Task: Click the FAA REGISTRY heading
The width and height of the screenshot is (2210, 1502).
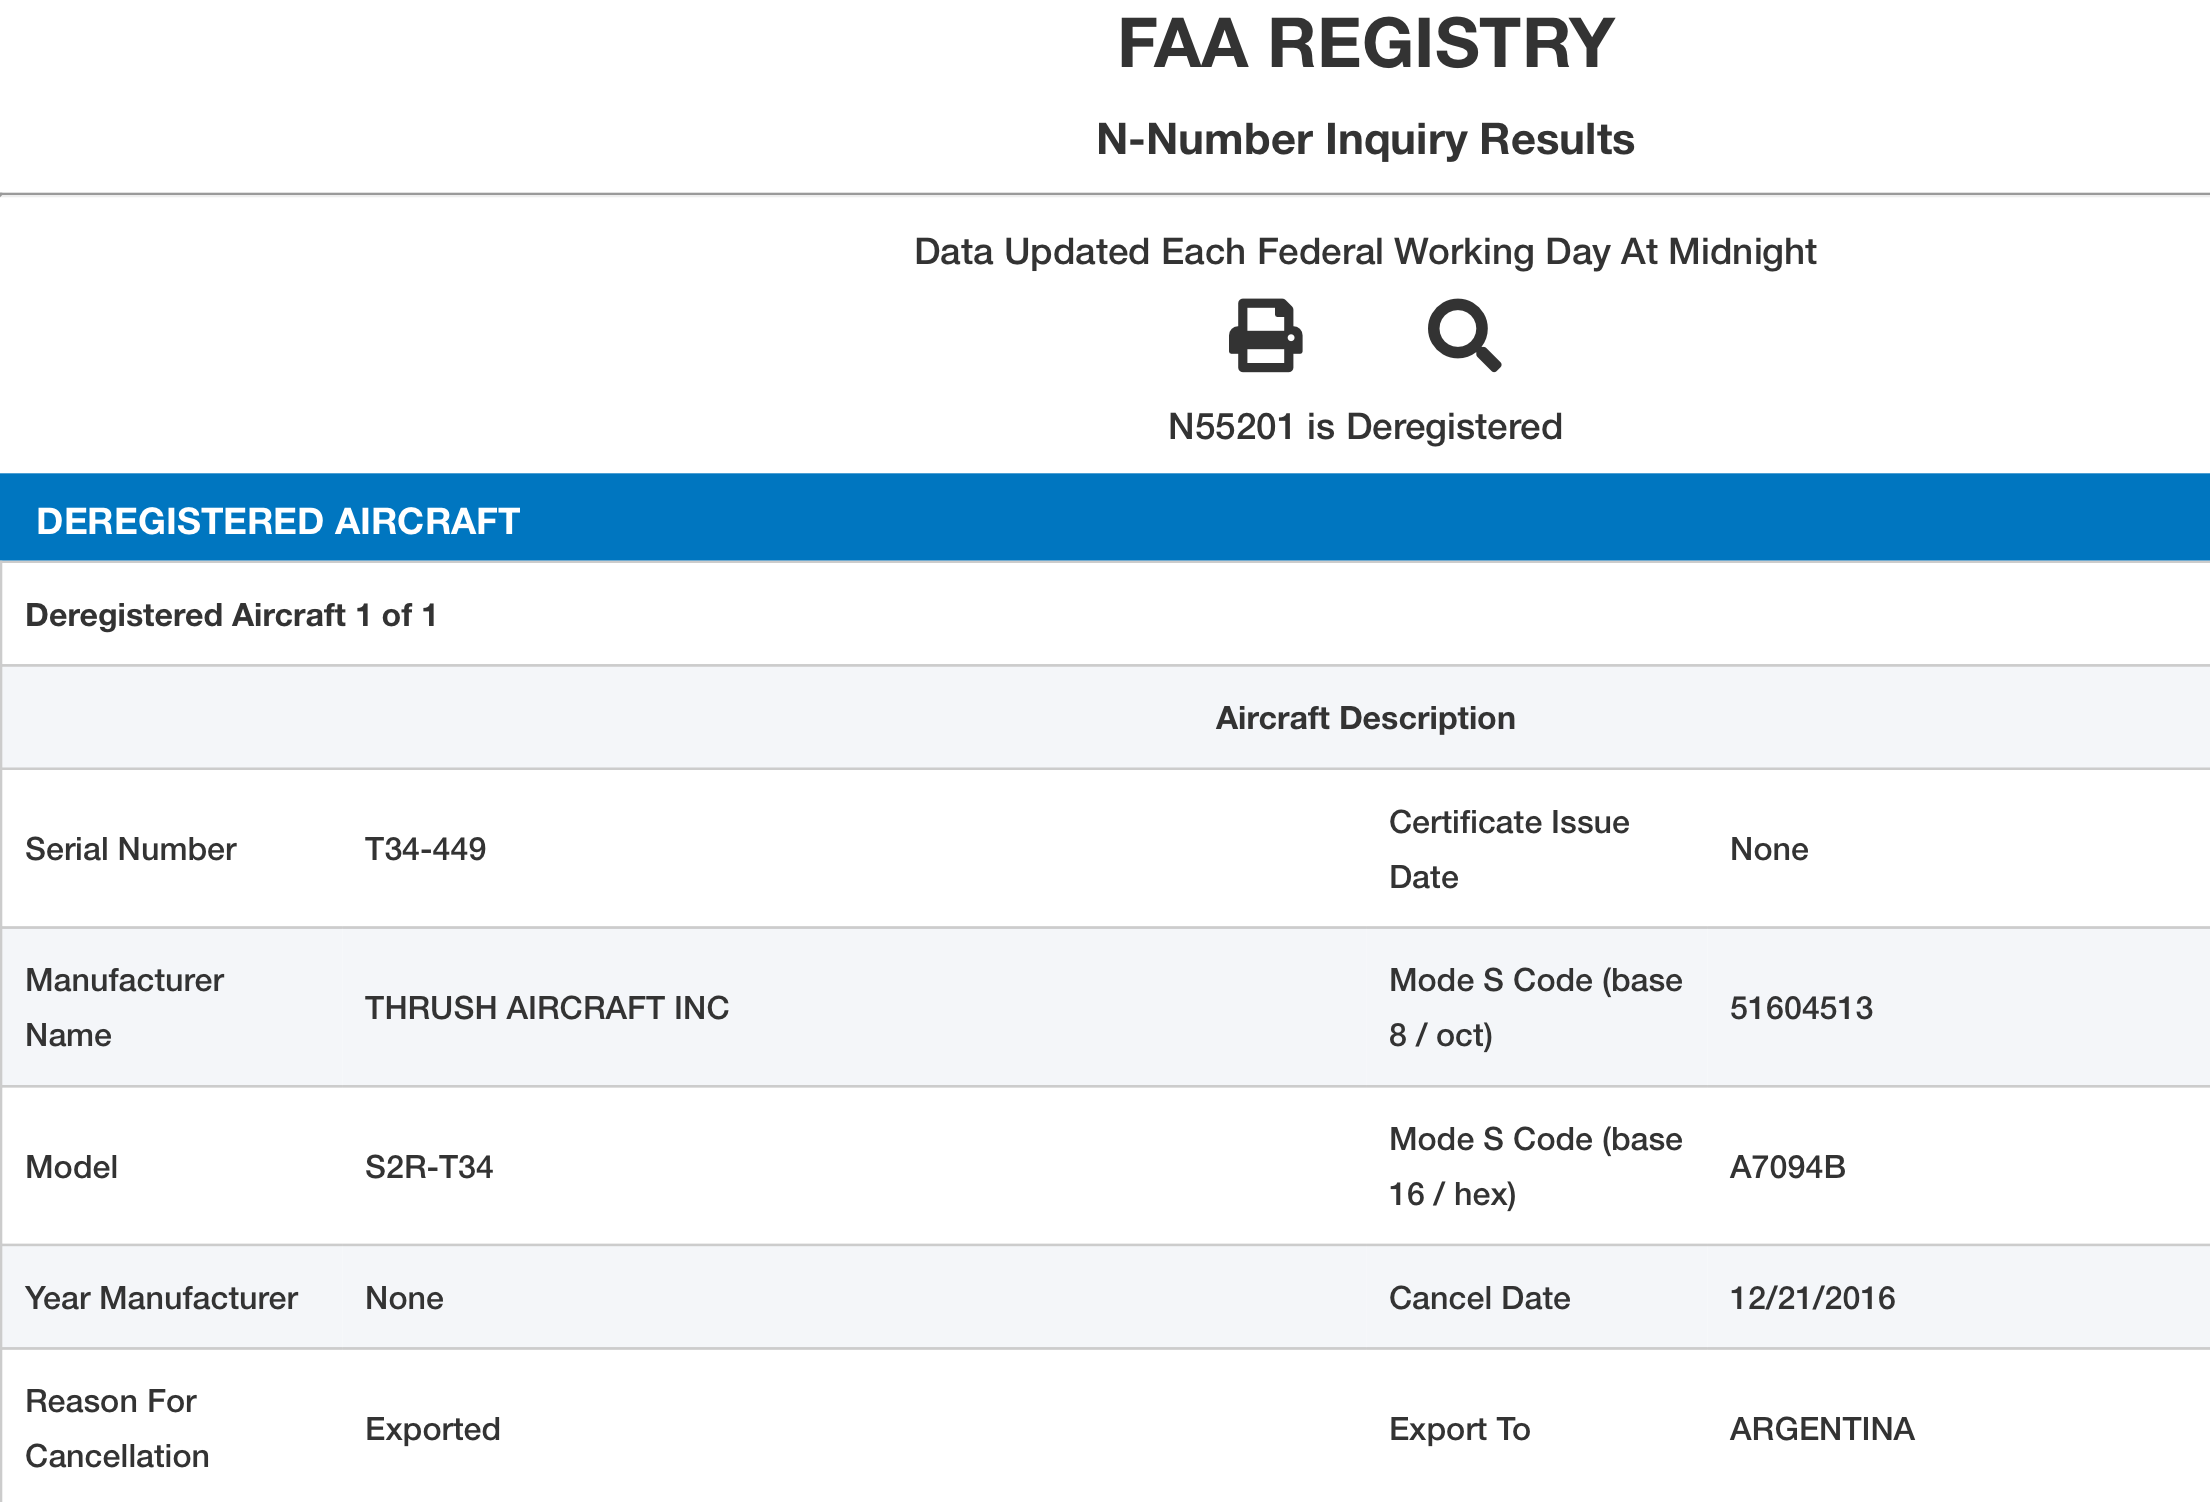Action: tap(1365, 44)
